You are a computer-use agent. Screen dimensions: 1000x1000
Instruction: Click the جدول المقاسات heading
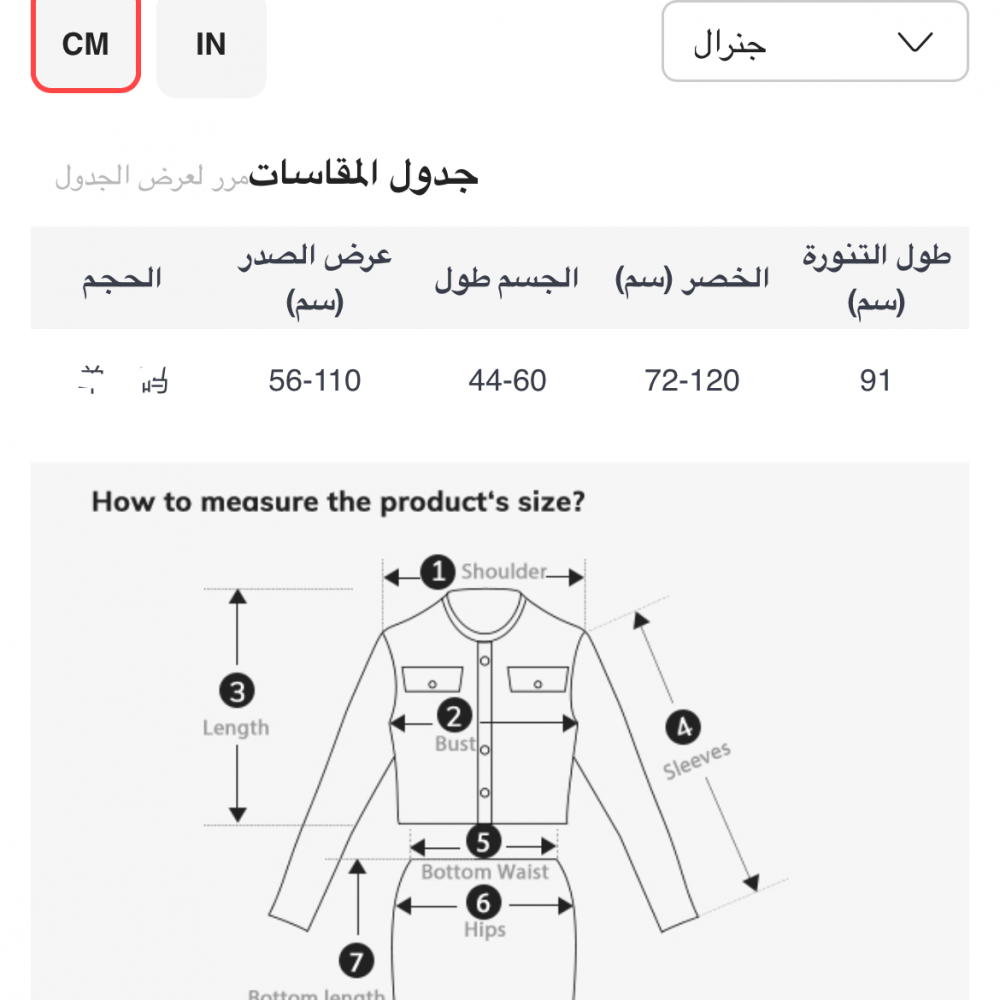[x=364, y=174]
